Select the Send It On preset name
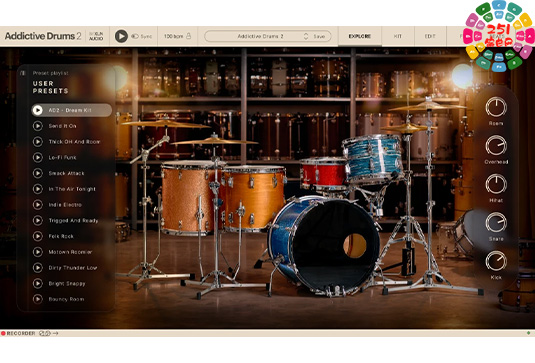Viewport: 535px width, 363px height. 62,126
